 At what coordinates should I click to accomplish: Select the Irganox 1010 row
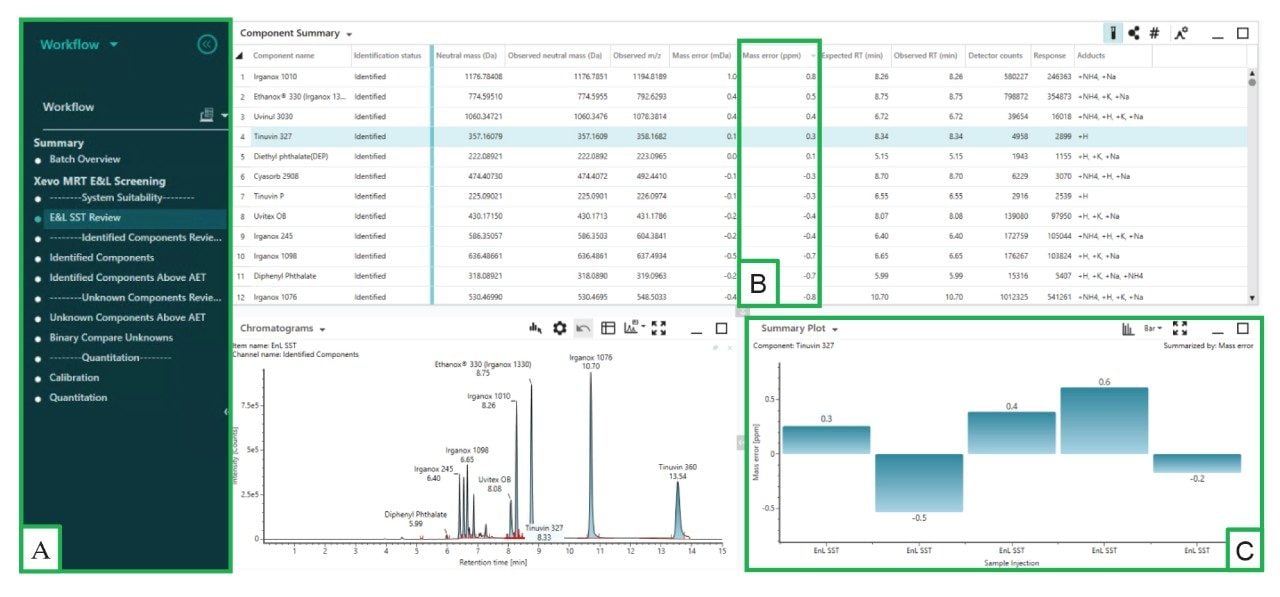click(740, 76)
